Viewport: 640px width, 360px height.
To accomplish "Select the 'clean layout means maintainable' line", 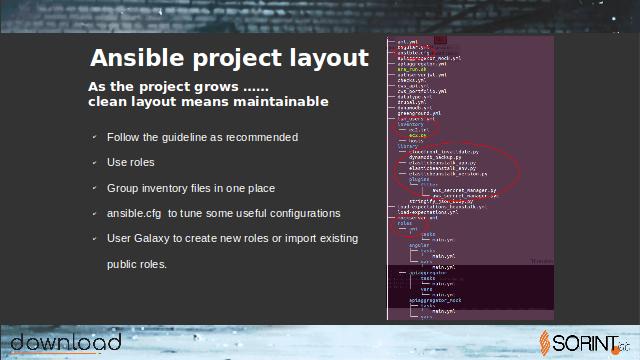I will (208, 101).
